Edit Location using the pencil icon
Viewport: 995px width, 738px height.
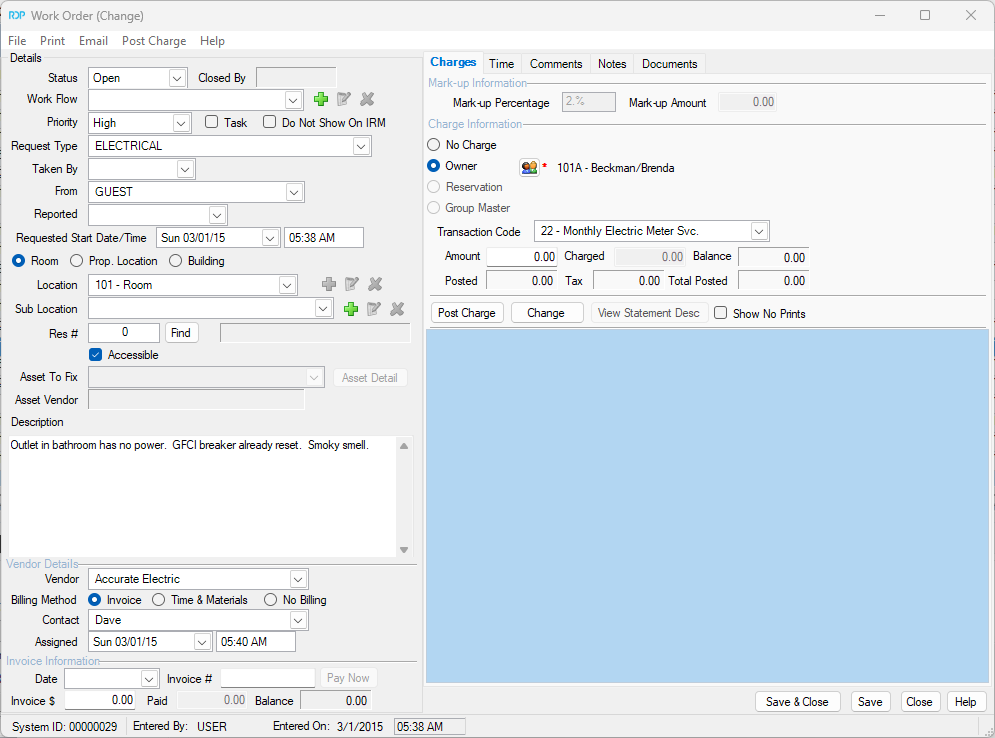[352, 284]
